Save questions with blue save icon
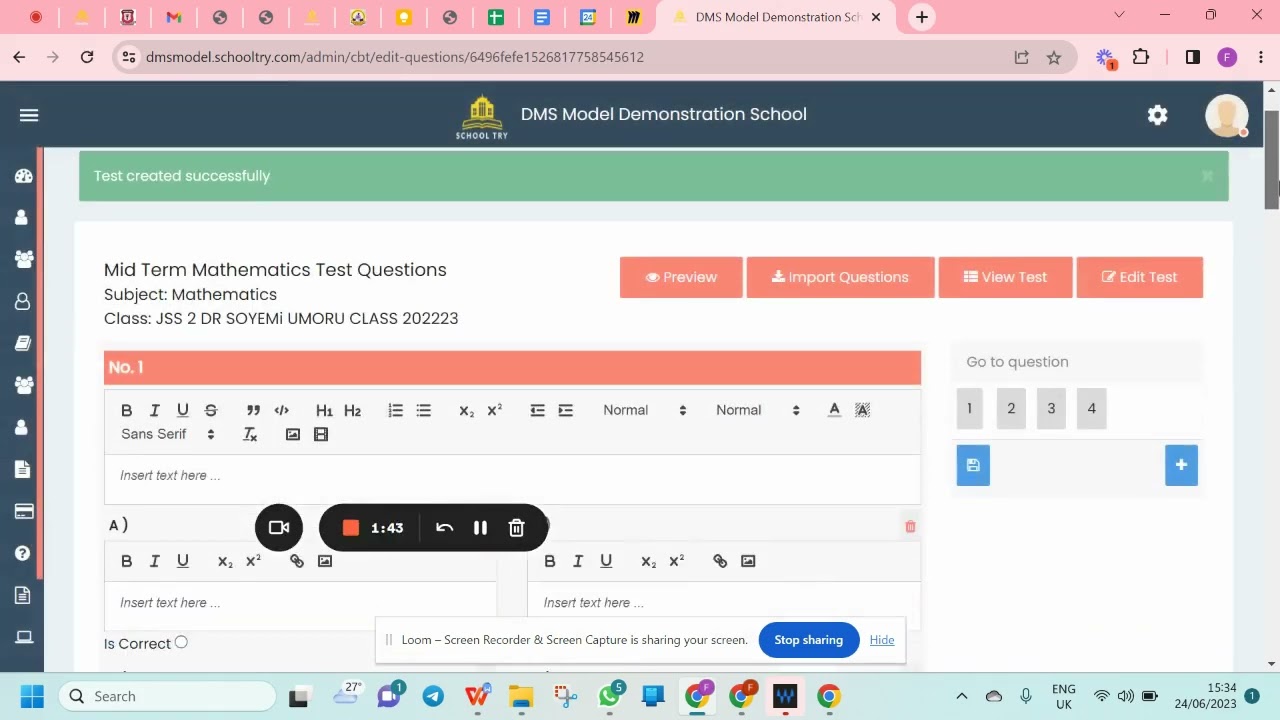The height and width of the screenshot is (720, 1280). click(973, 465)
